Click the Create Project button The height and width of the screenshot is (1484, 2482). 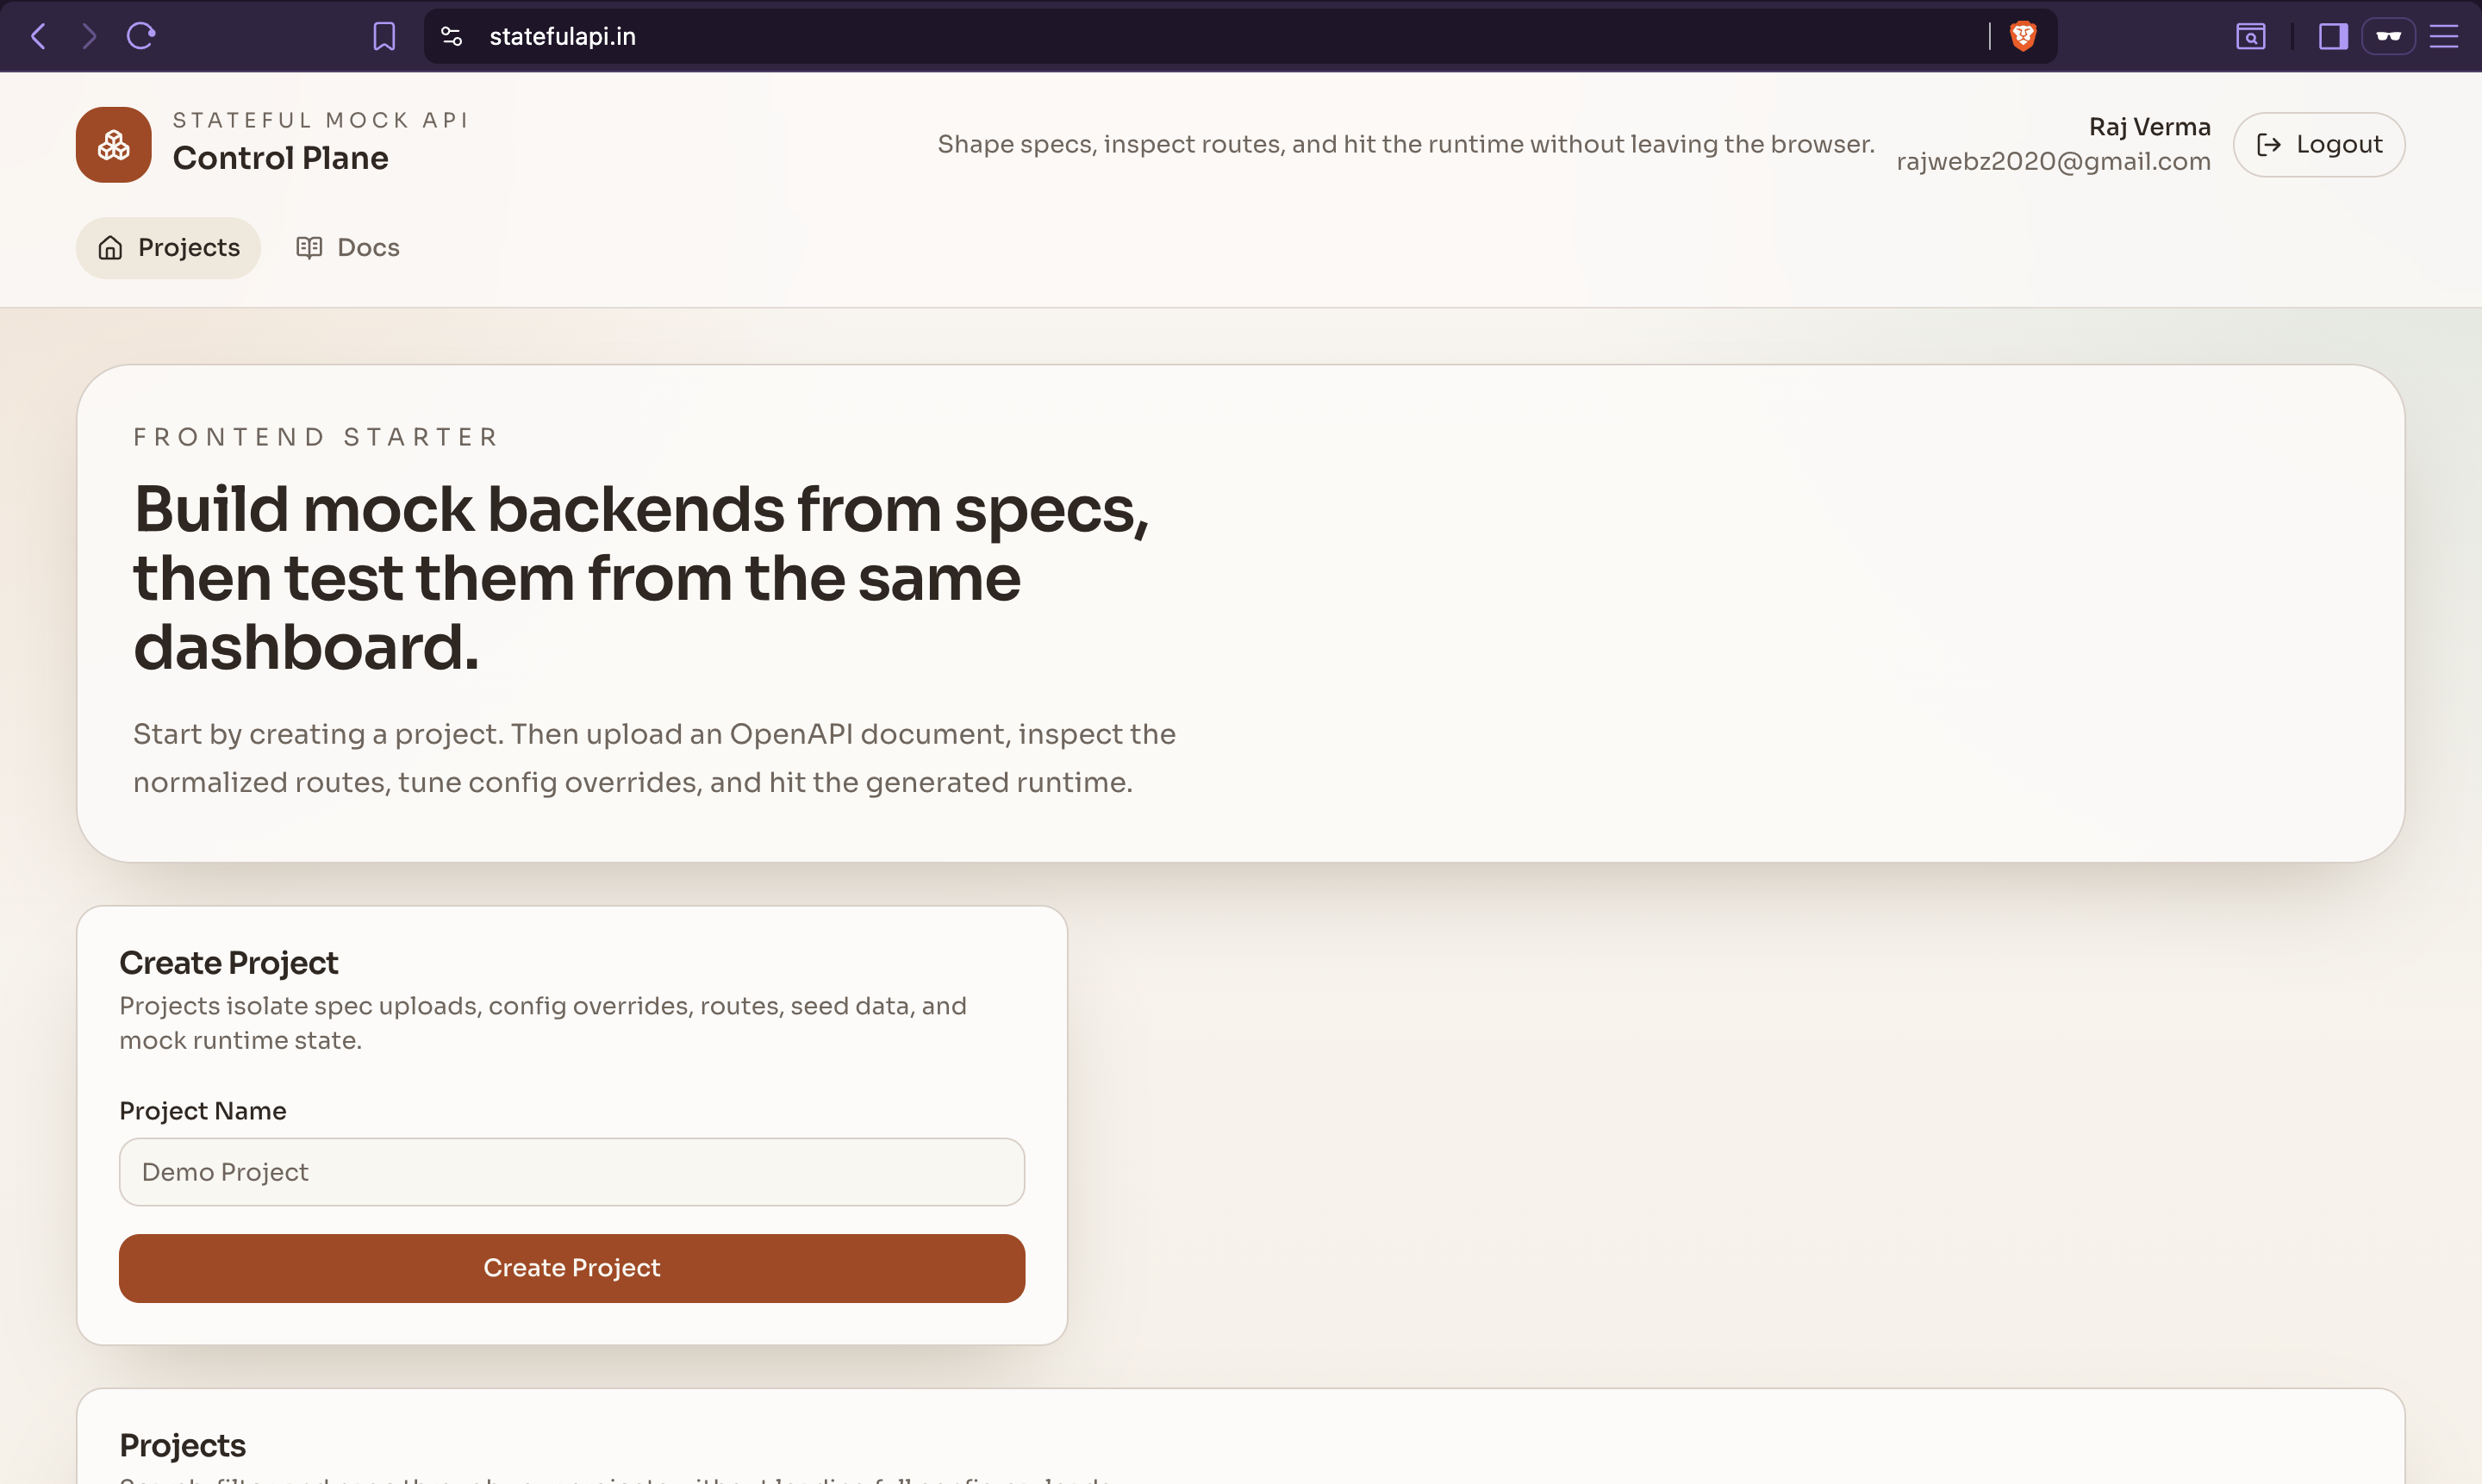click(571, 1267)
